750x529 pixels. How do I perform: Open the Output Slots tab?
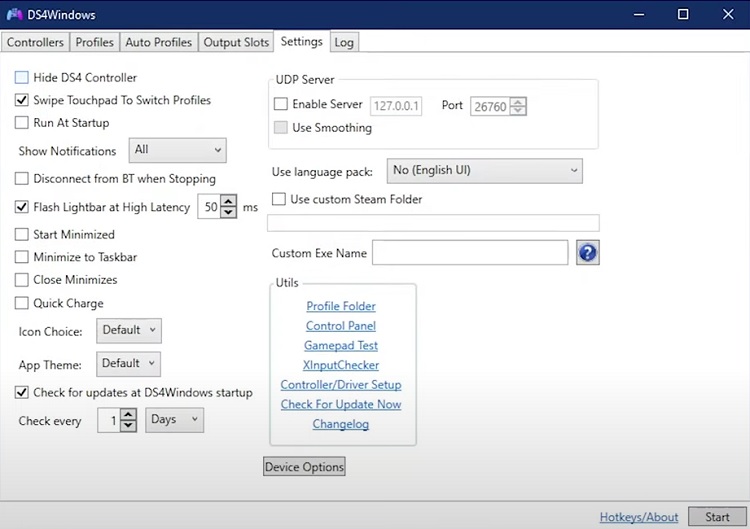236,42
